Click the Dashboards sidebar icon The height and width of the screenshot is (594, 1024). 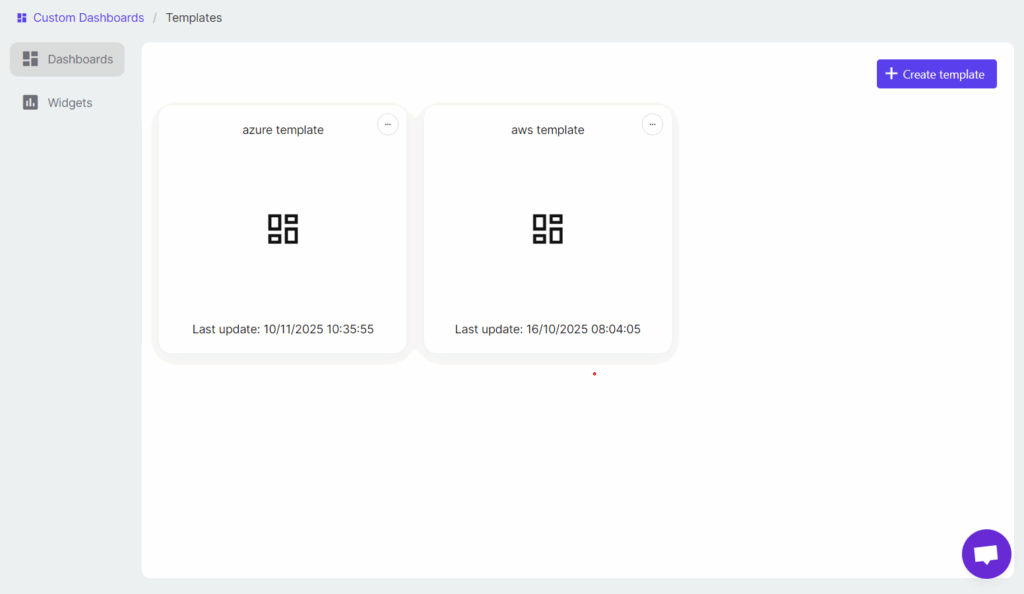[30, 59]
